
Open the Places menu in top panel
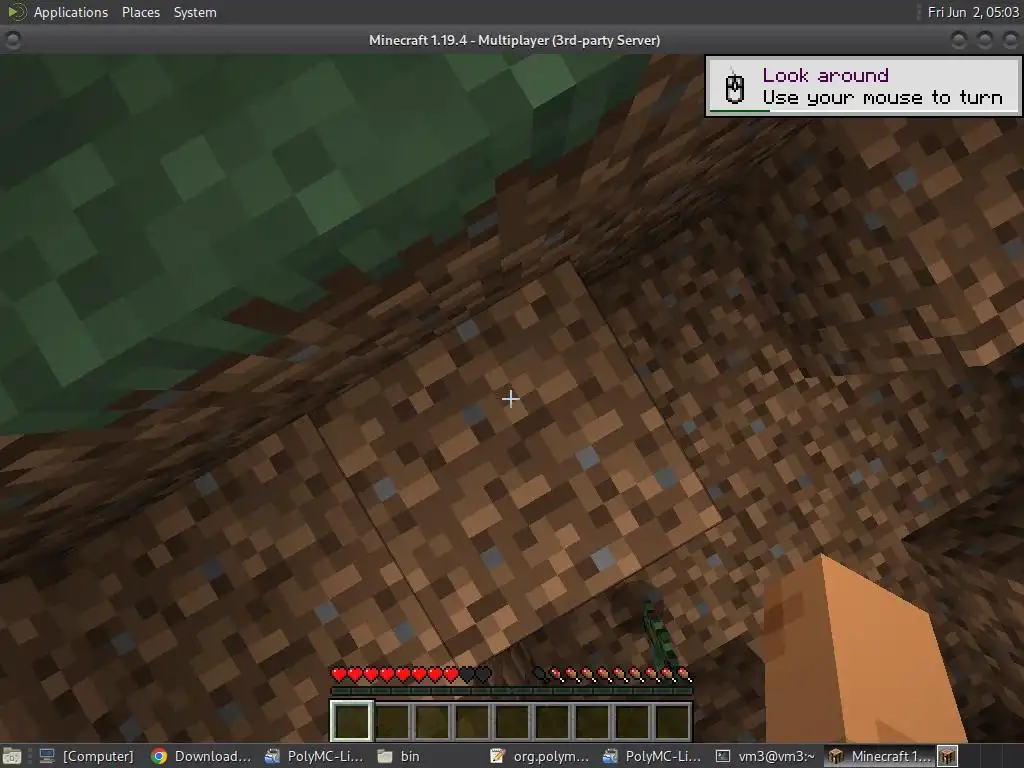[140, 12]
